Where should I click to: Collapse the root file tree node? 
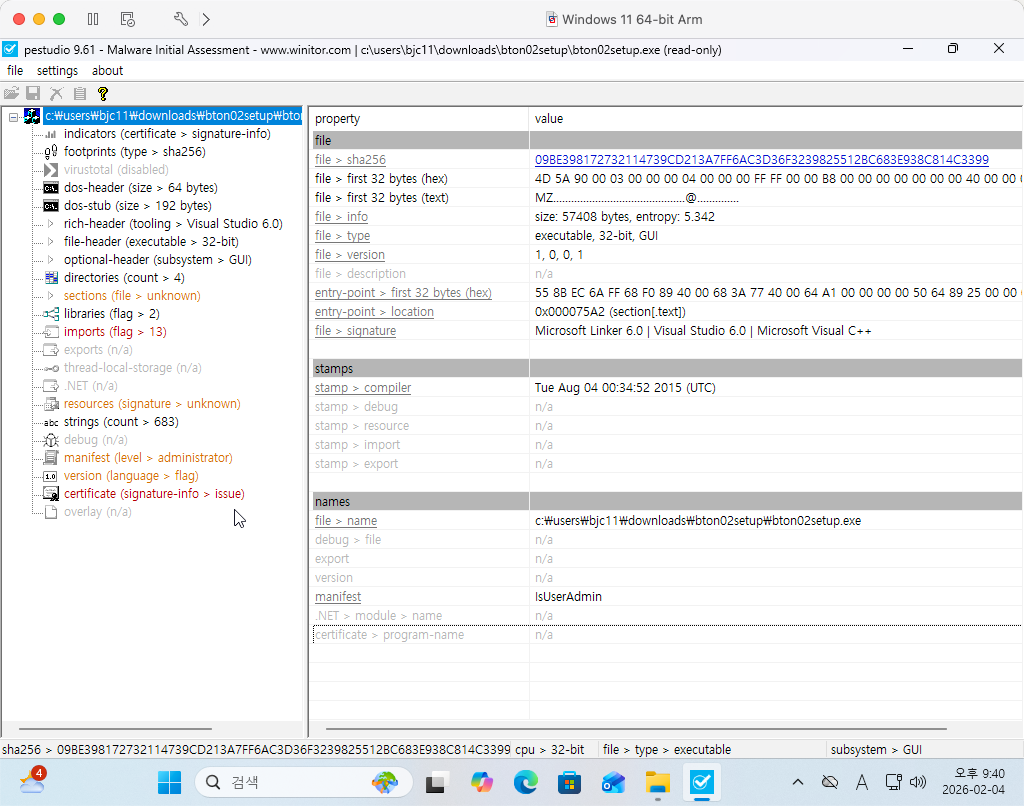[13, 117]
